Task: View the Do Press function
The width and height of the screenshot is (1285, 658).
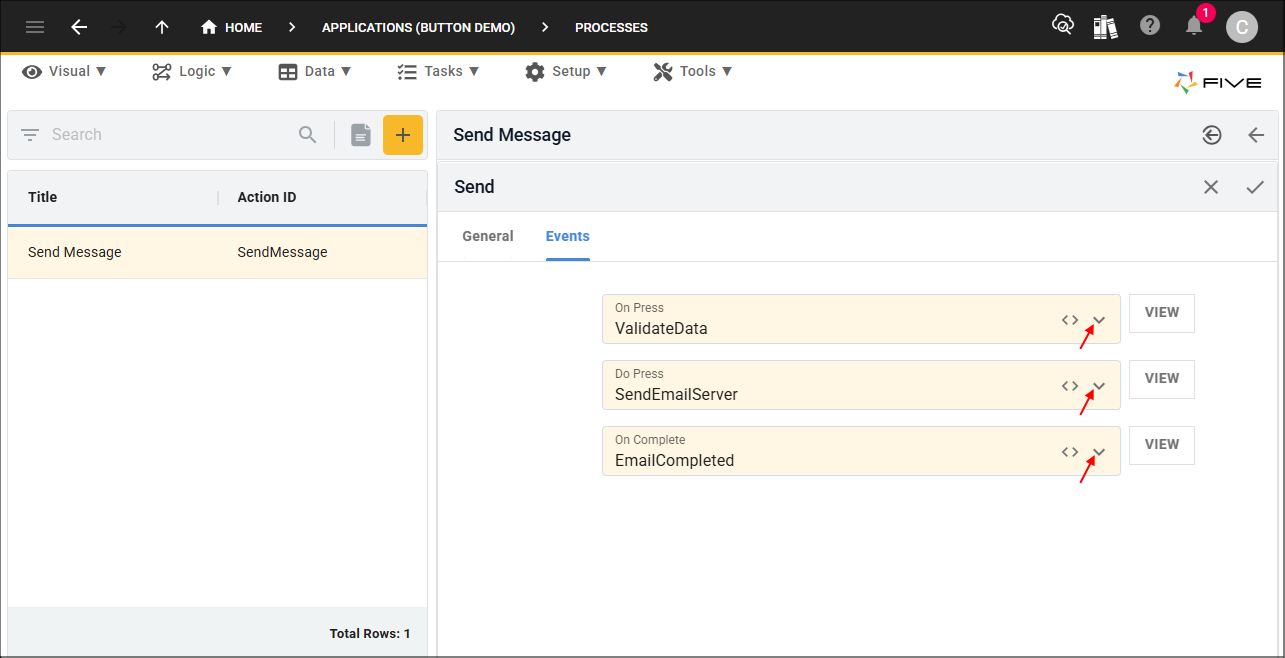Action: point(1162,379)
